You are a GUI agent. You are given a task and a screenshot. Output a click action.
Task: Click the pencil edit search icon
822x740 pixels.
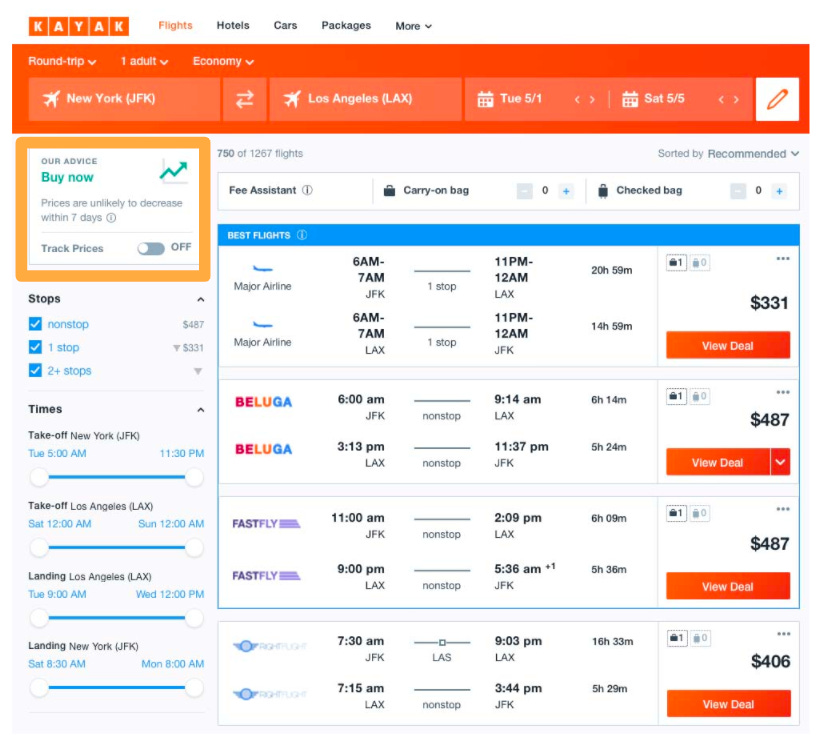777,99
